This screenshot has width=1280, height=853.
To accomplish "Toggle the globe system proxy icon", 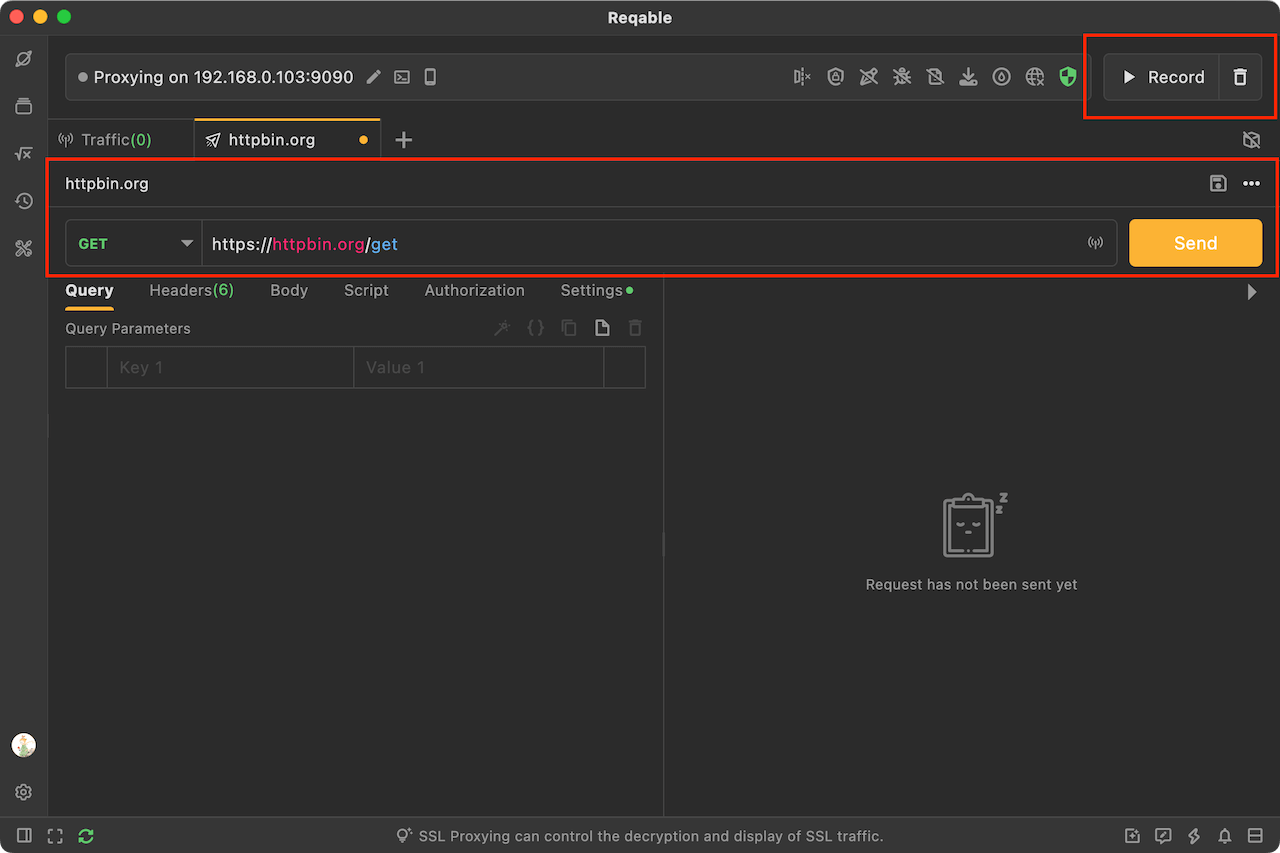I will (x=1035, y=77).
